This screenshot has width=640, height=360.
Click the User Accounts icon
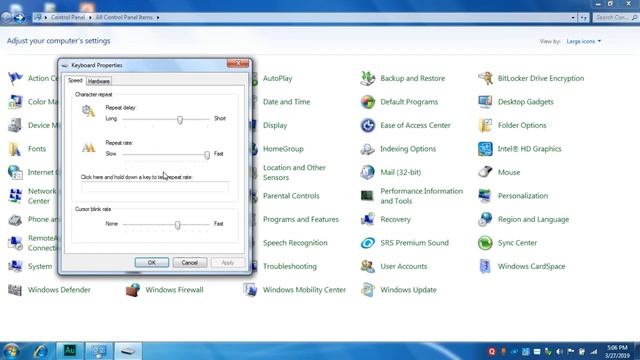tap(368, 266)
